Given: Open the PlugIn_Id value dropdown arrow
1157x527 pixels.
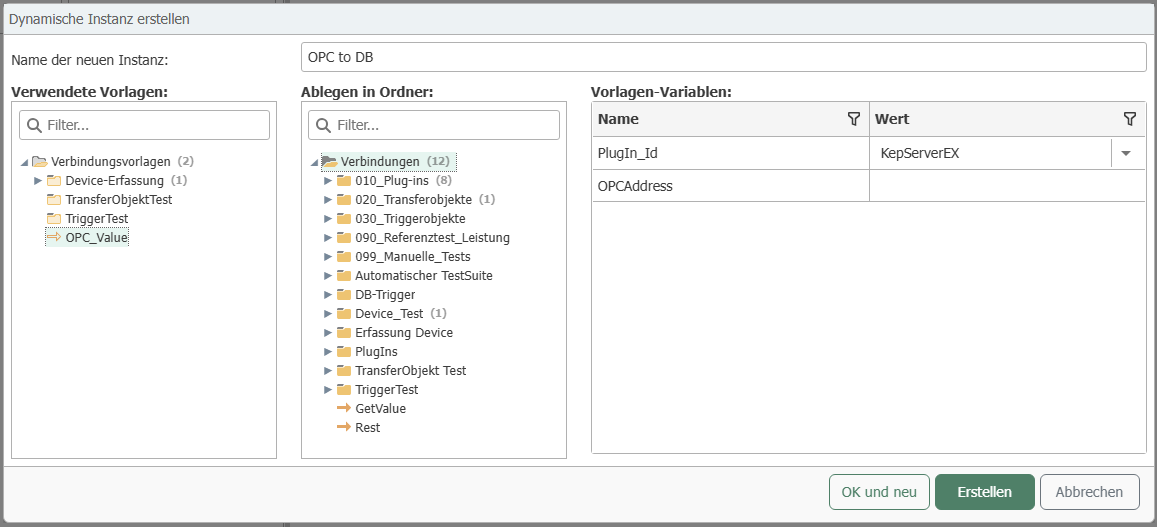Looking at the screenshot, I should pyautogui.click(x=1126, y=154).
